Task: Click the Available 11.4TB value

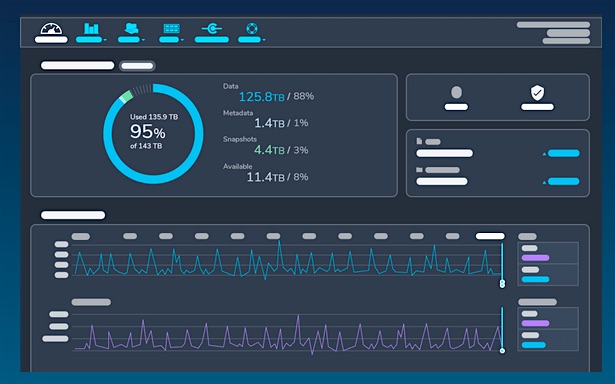Action: point(266,177)
